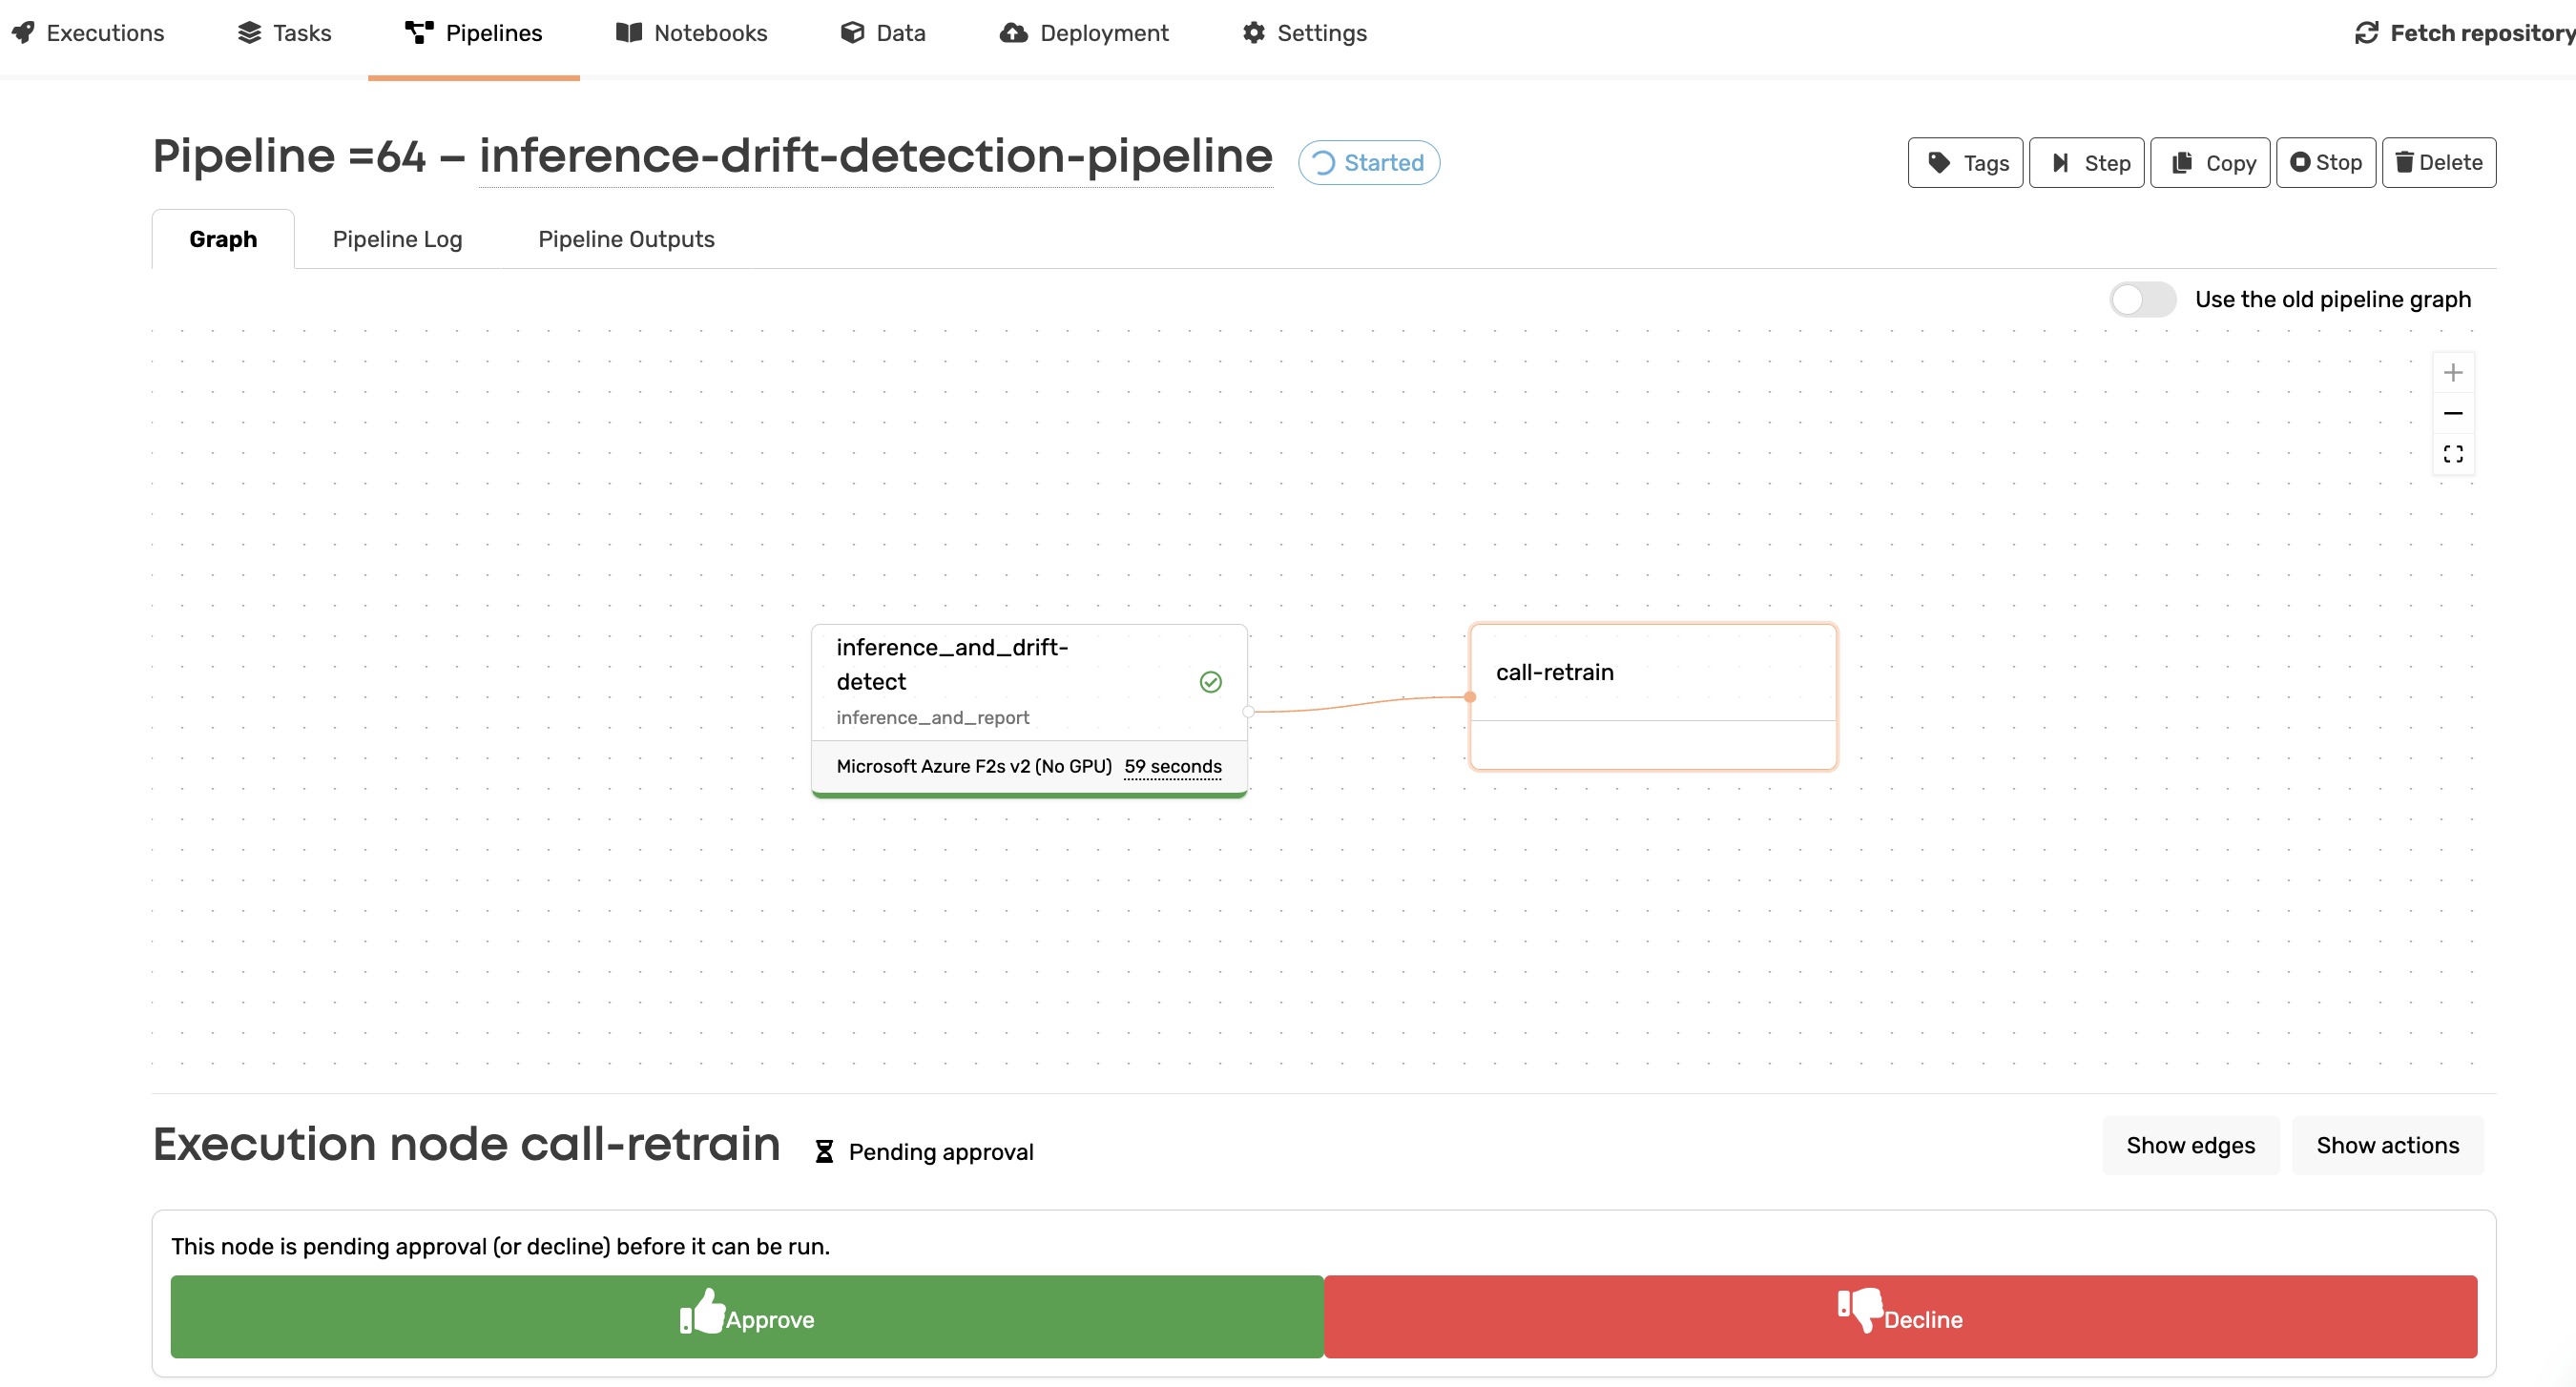Select the inference_and_drift-detect node
The image size is (2576, 1387).
1028,711
